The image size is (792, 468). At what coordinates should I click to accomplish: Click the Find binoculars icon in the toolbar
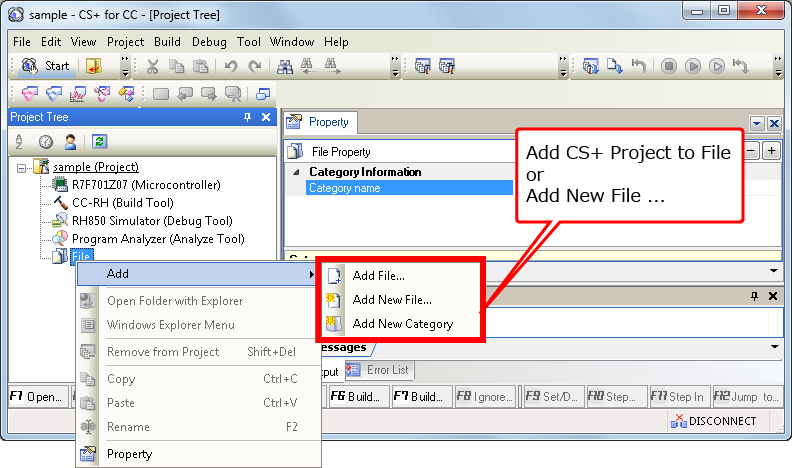click(x=284, y=66)
